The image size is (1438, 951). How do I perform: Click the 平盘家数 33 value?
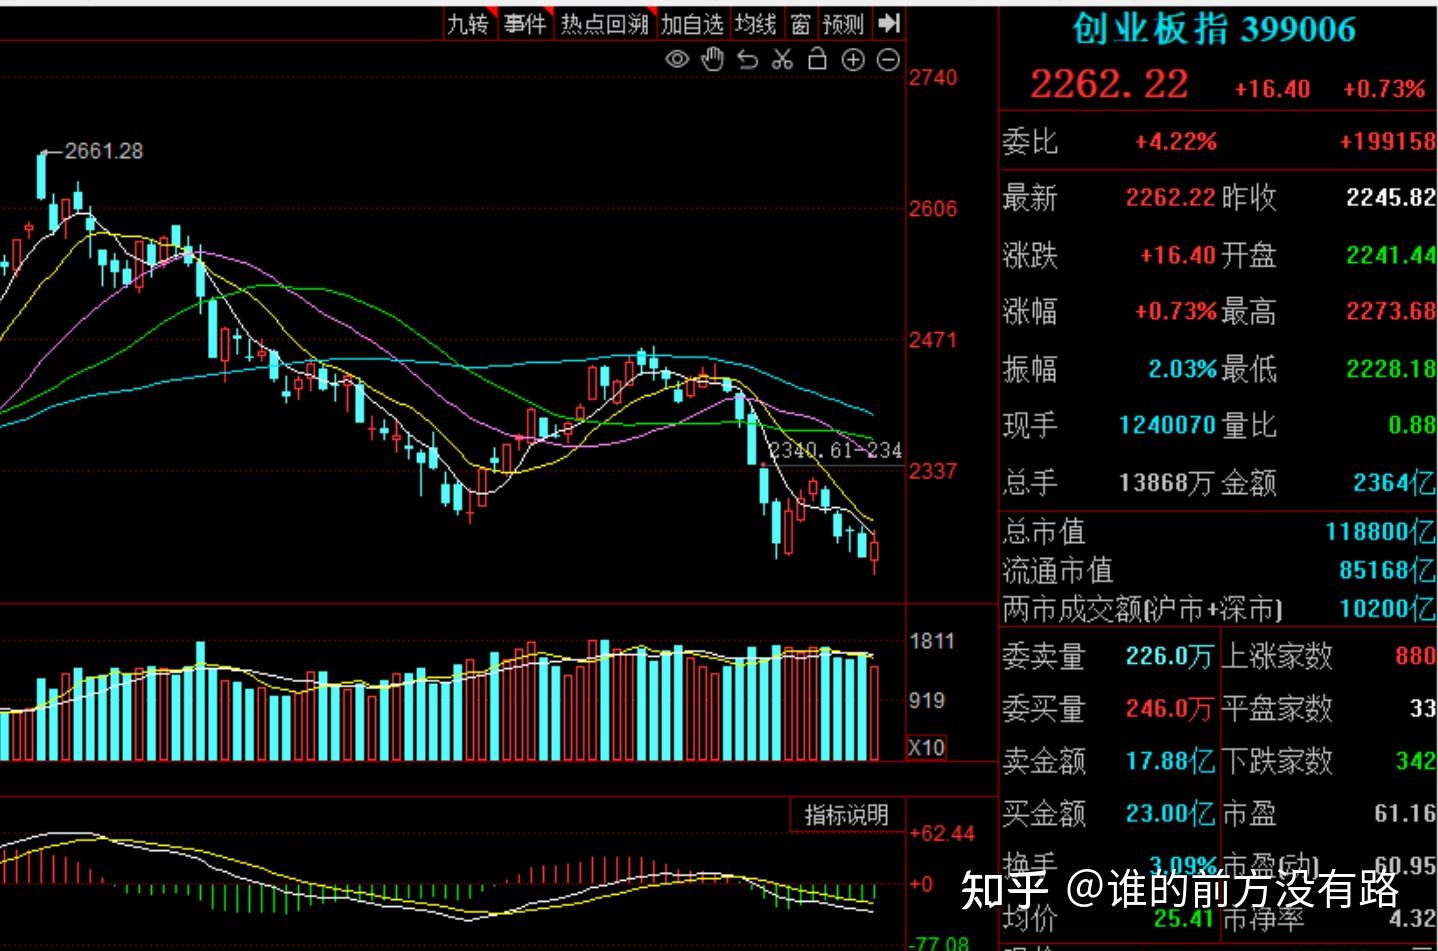(x=1423, y=709)
